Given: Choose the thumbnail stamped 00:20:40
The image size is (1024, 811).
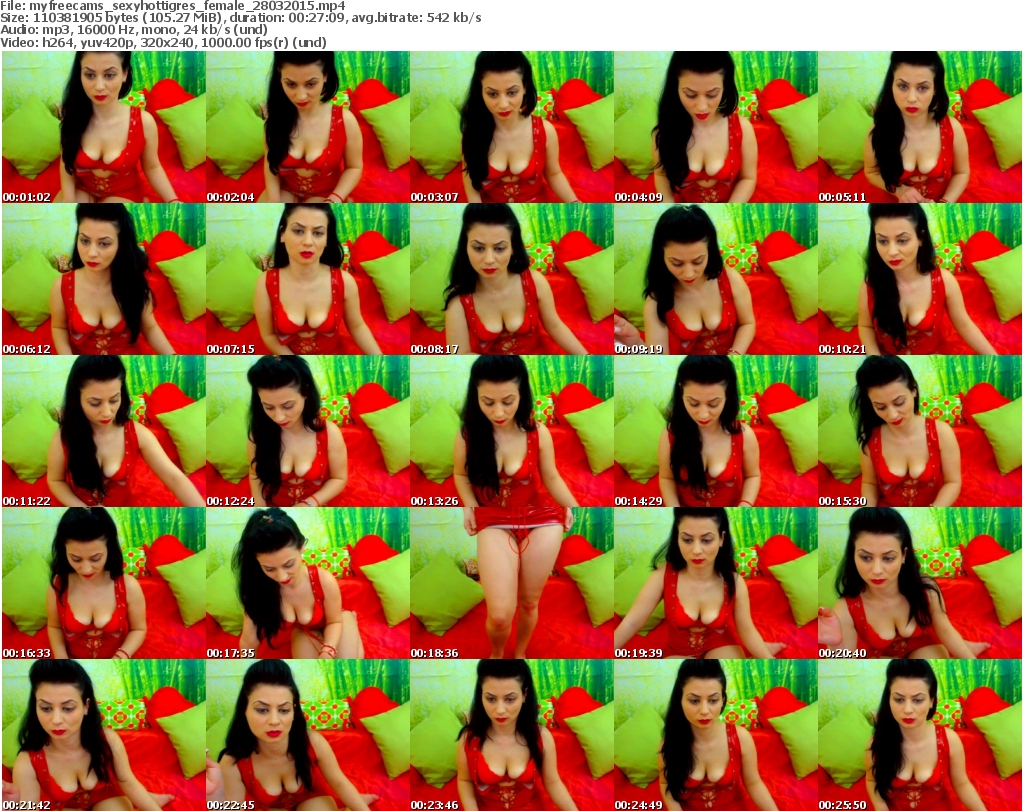Looking at the screenshot, I should tap(920, 583).
